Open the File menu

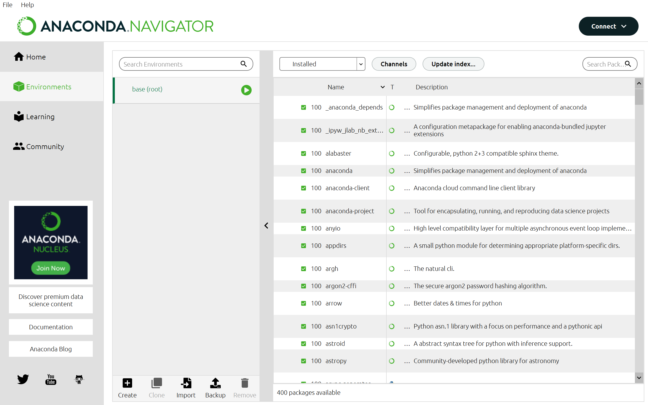tap(8, 5)
